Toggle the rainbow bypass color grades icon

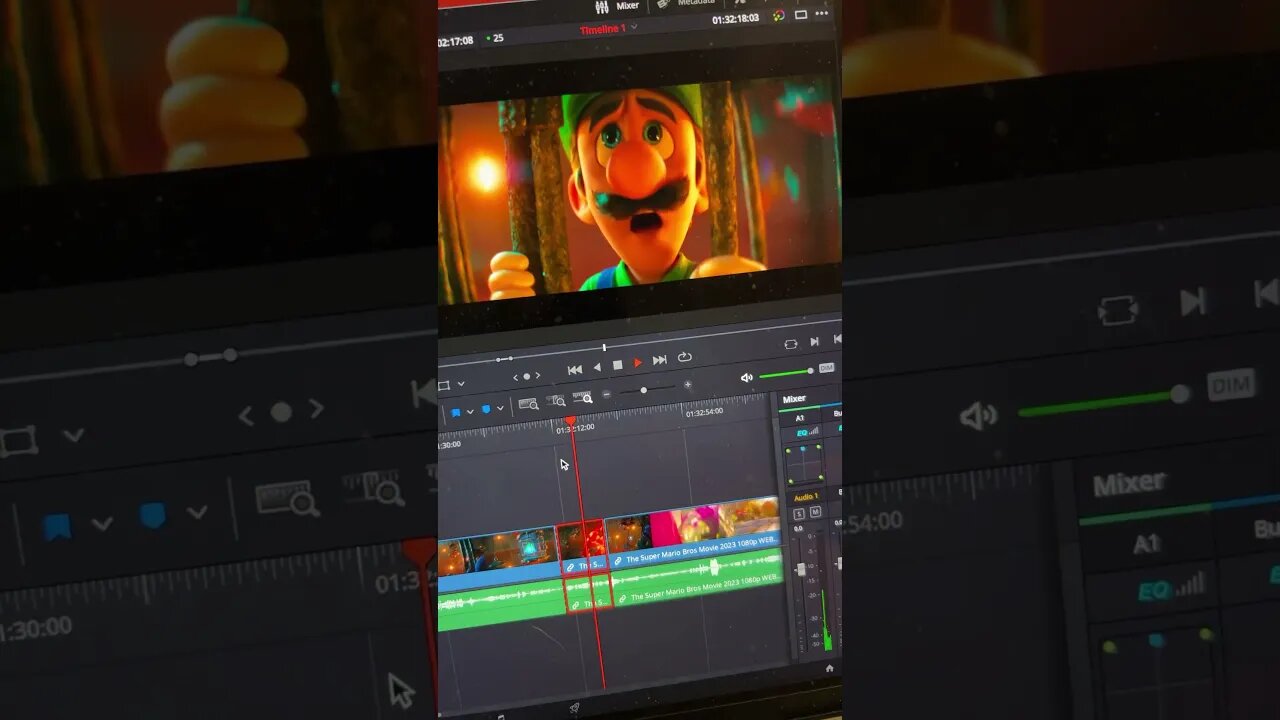tap(778, 16)
